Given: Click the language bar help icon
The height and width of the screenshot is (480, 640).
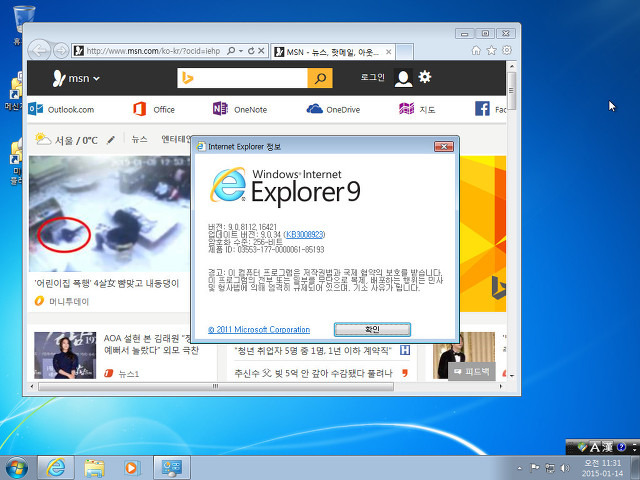Looking at the screenshot, I should click(x=621, y=447).
